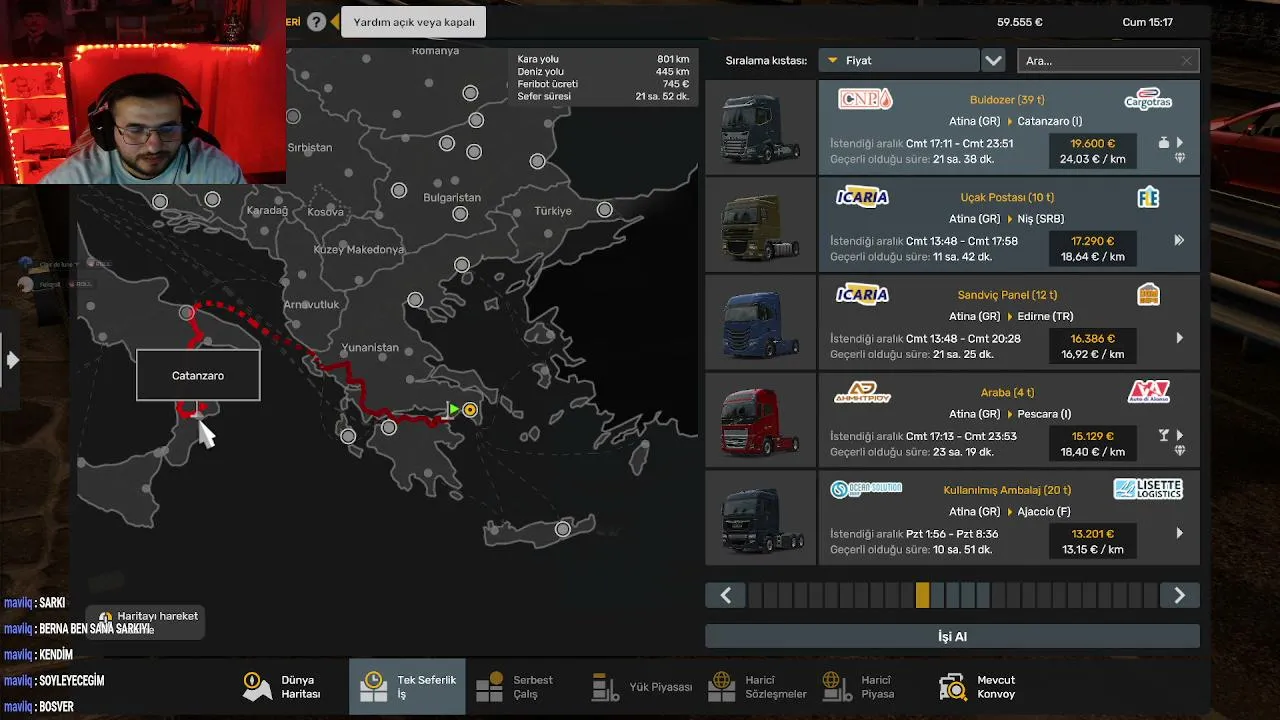Click the ICARIA logo in the Uçak Postası row
The image size is (1280, 720).
tap(862, 197)
